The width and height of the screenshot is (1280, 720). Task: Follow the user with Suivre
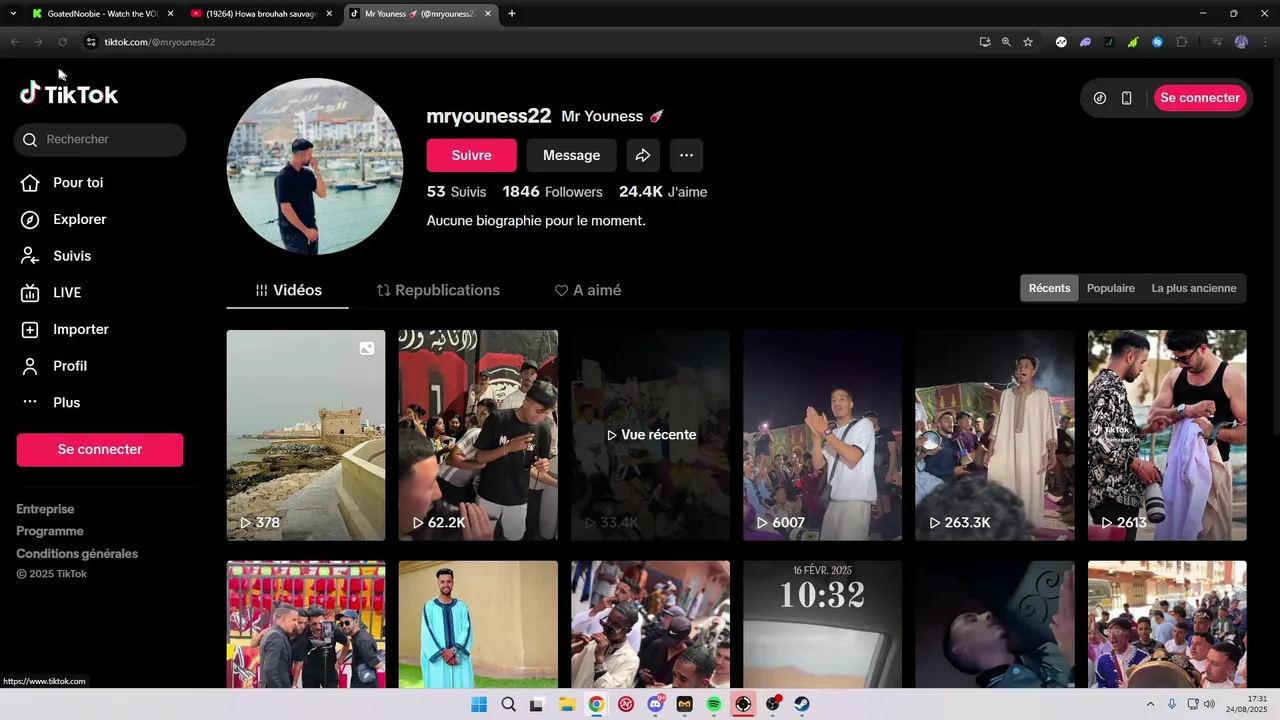471,155
